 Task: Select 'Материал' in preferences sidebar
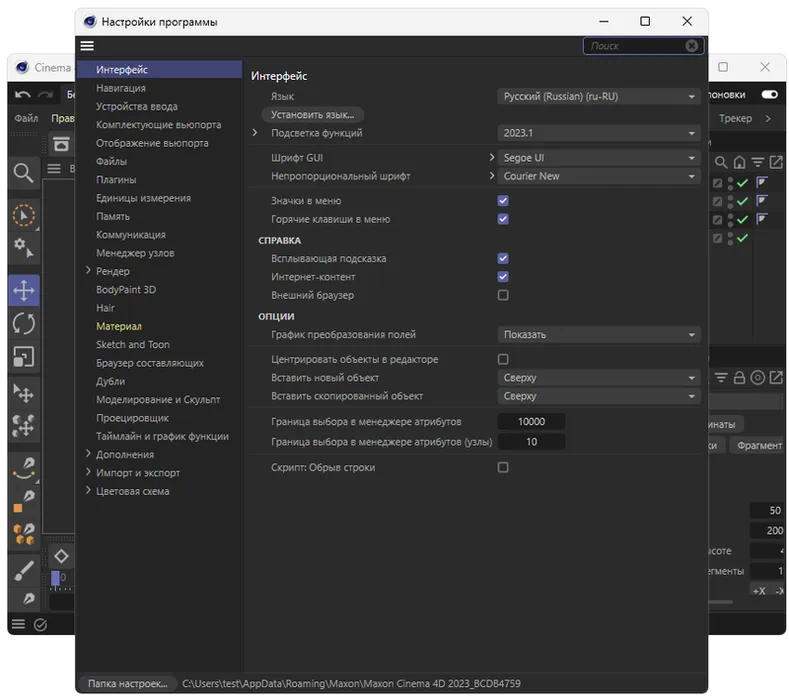tap(119, 326)
